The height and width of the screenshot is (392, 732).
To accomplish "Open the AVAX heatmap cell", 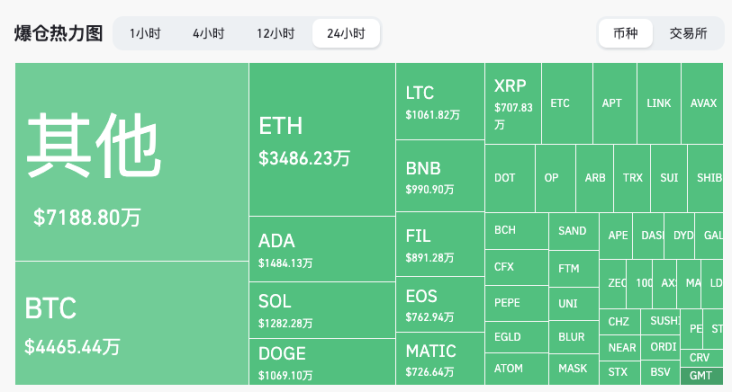I will point(703,104).
